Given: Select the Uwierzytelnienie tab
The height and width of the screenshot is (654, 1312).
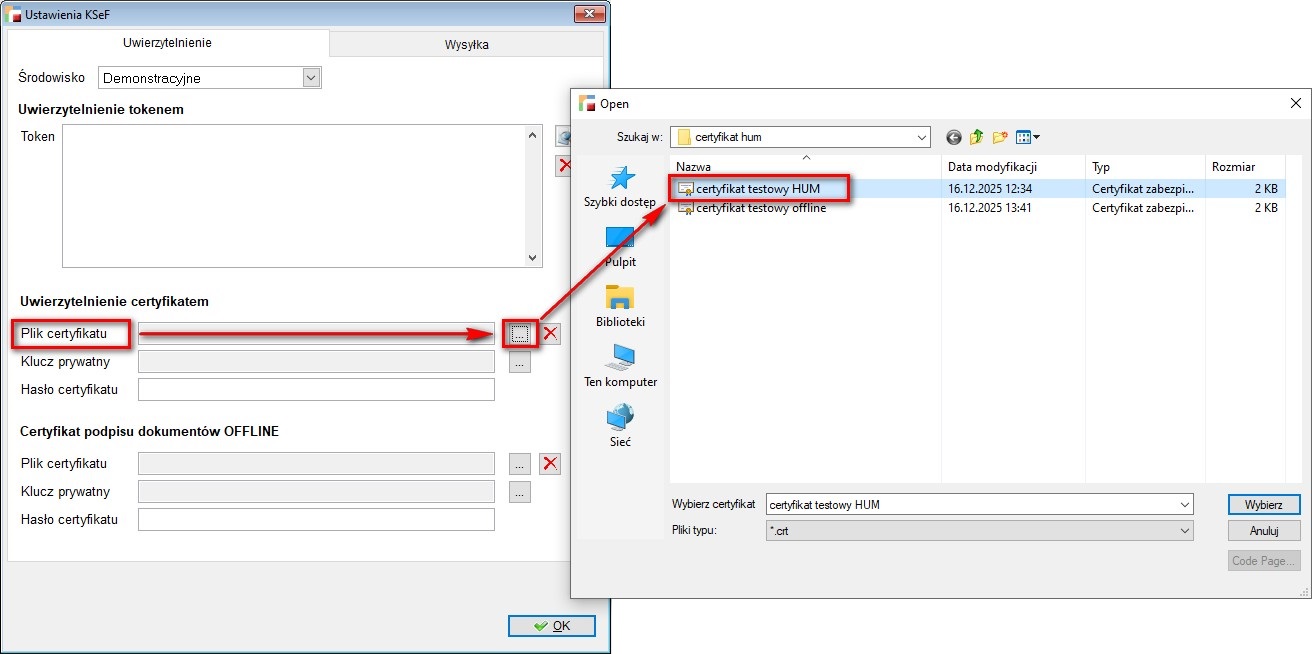Looking at the screenshot, I should [x=167, y=43].
